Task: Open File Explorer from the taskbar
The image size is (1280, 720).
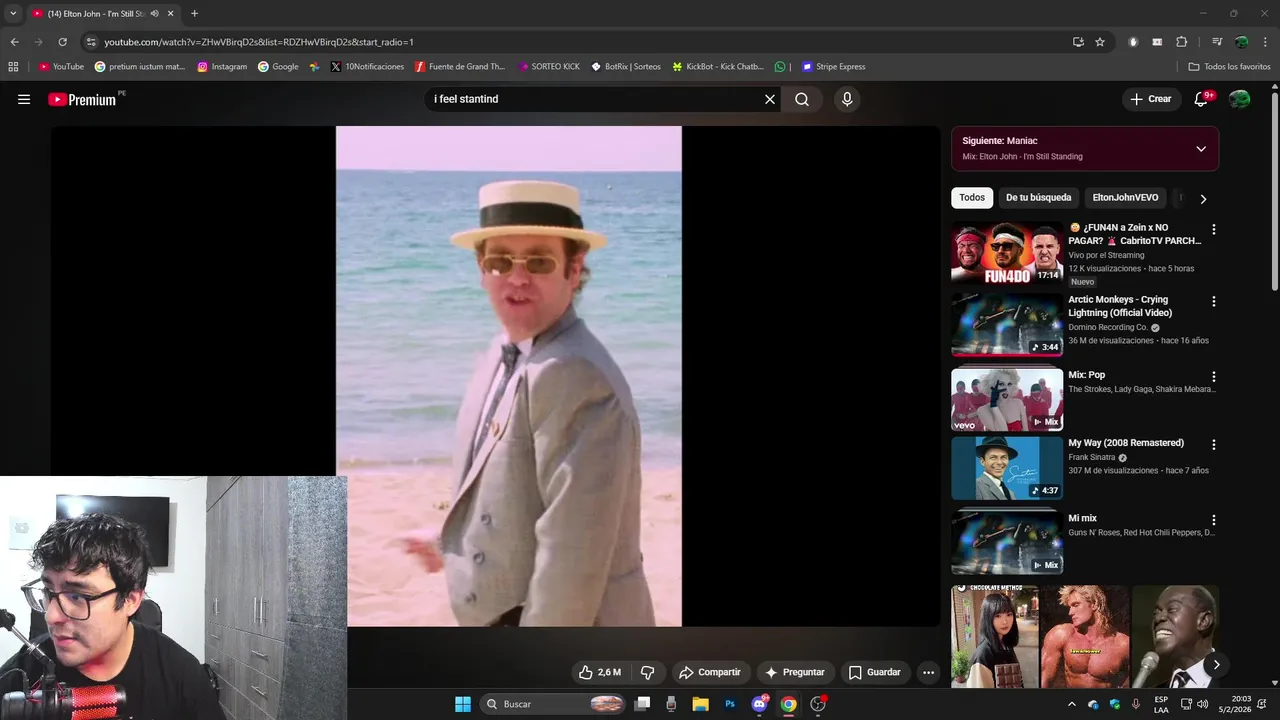Action: tap(700, 704)
